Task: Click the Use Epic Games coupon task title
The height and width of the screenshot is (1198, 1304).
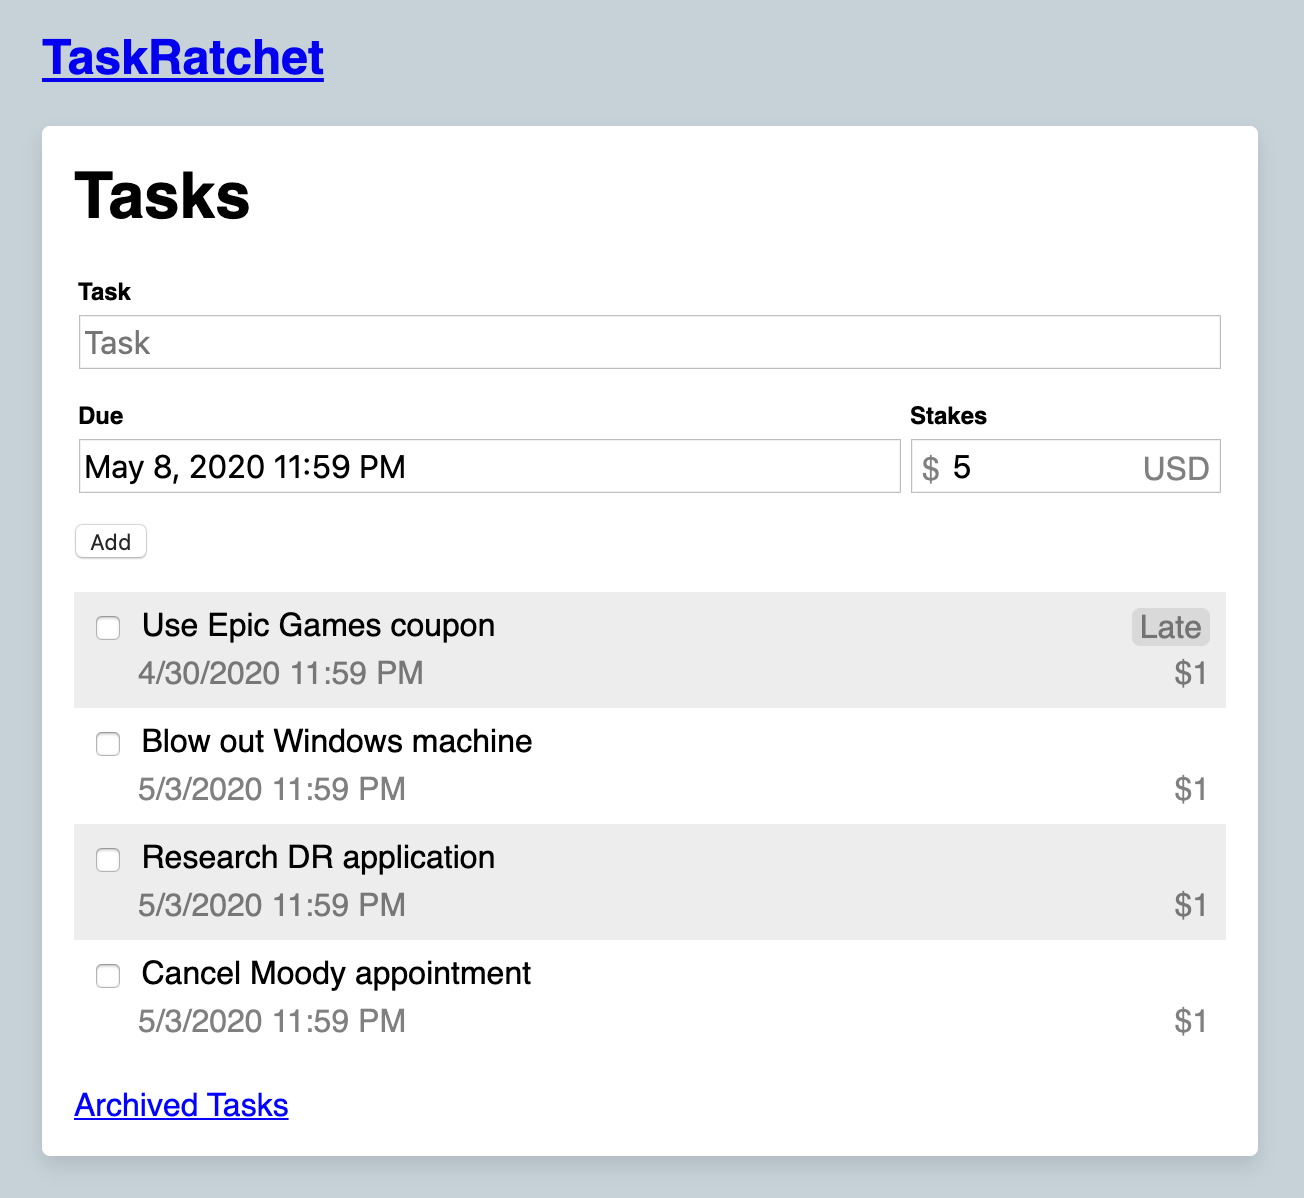Action: coord(318,626)
